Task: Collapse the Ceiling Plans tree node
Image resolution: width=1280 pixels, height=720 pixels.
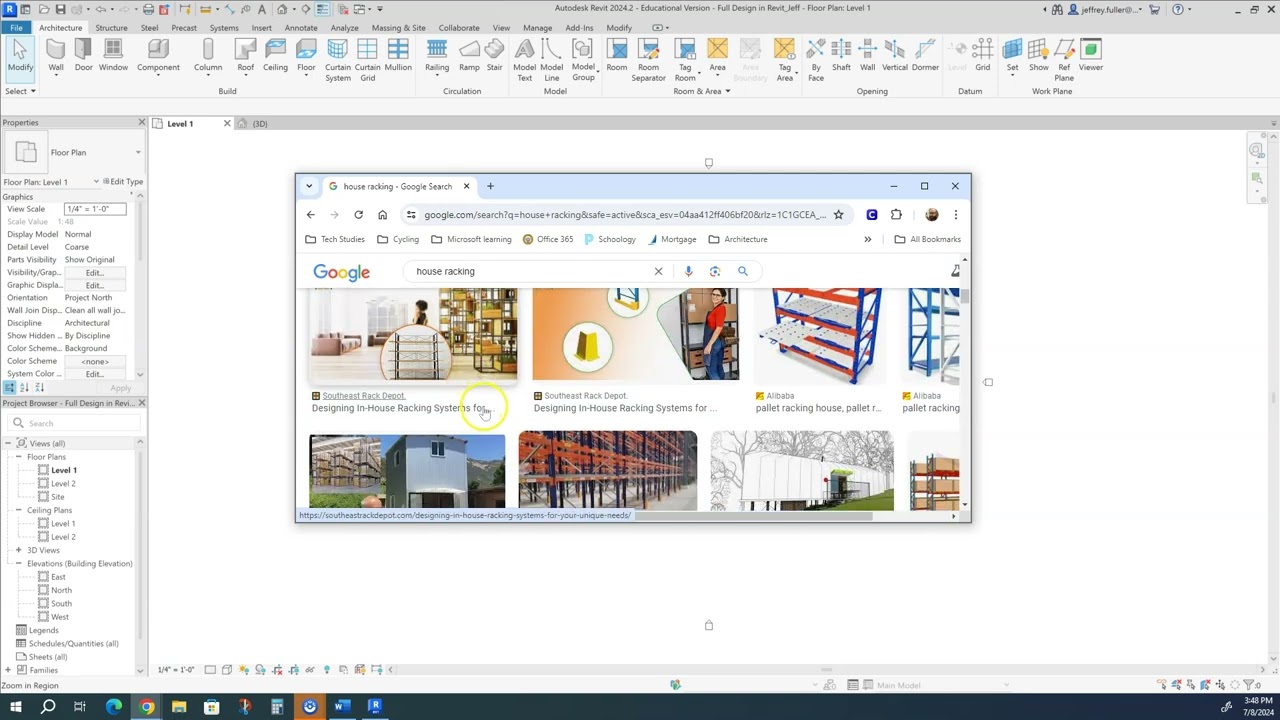Action: [18, 510]
